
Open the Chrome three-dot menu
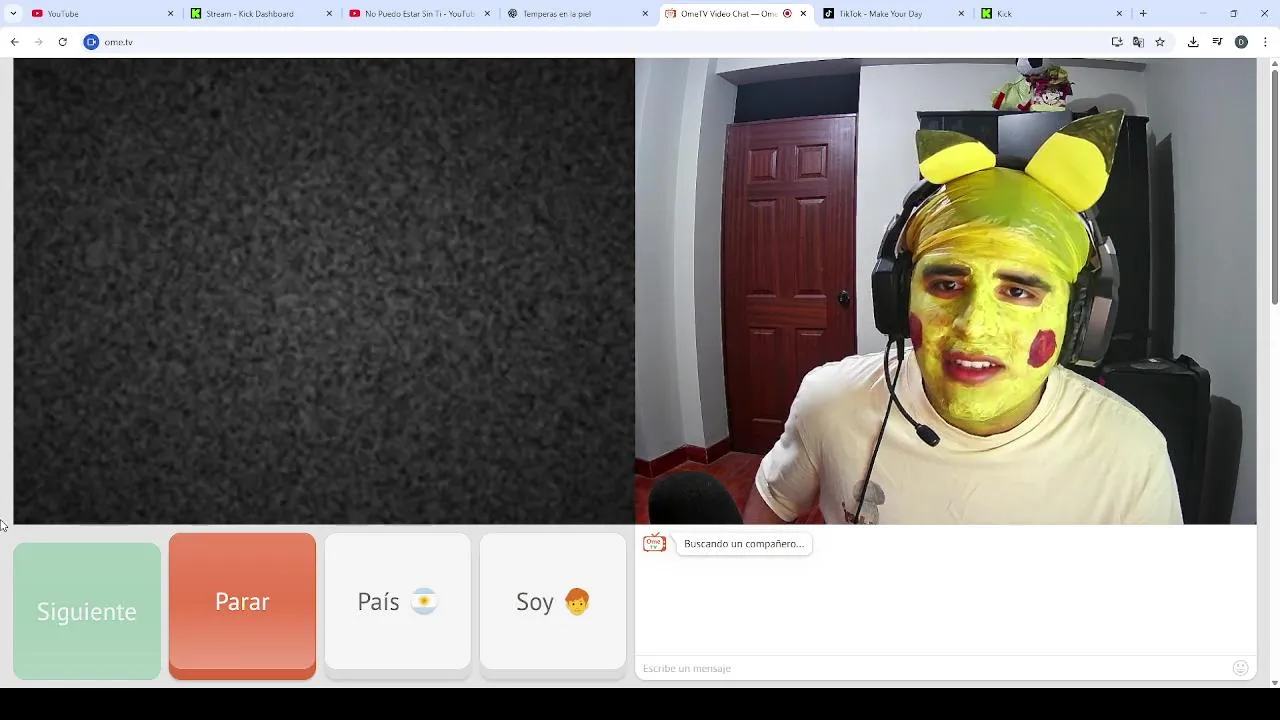point(1265,42)
